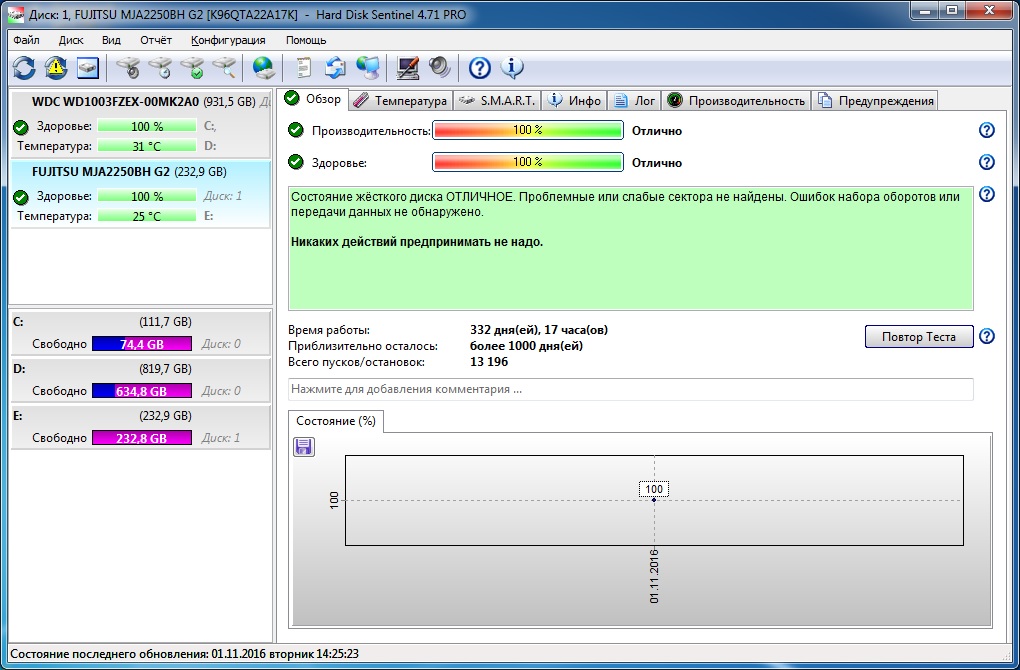The width and height of the screenshot is (1020, 670).
Task: Switch to the Температура tab
Action: click(401, 101)
